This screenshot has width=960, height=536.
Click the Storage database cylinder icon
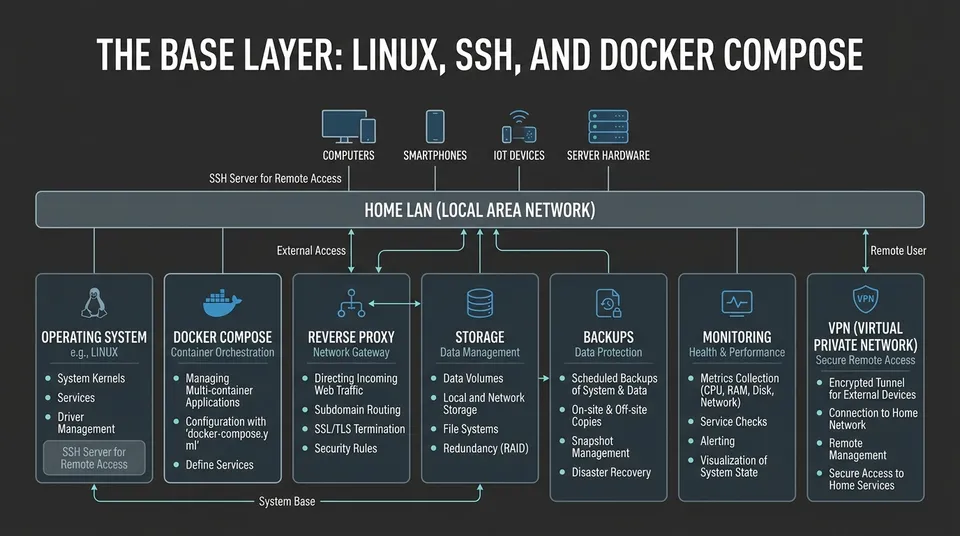pos(479,303)
